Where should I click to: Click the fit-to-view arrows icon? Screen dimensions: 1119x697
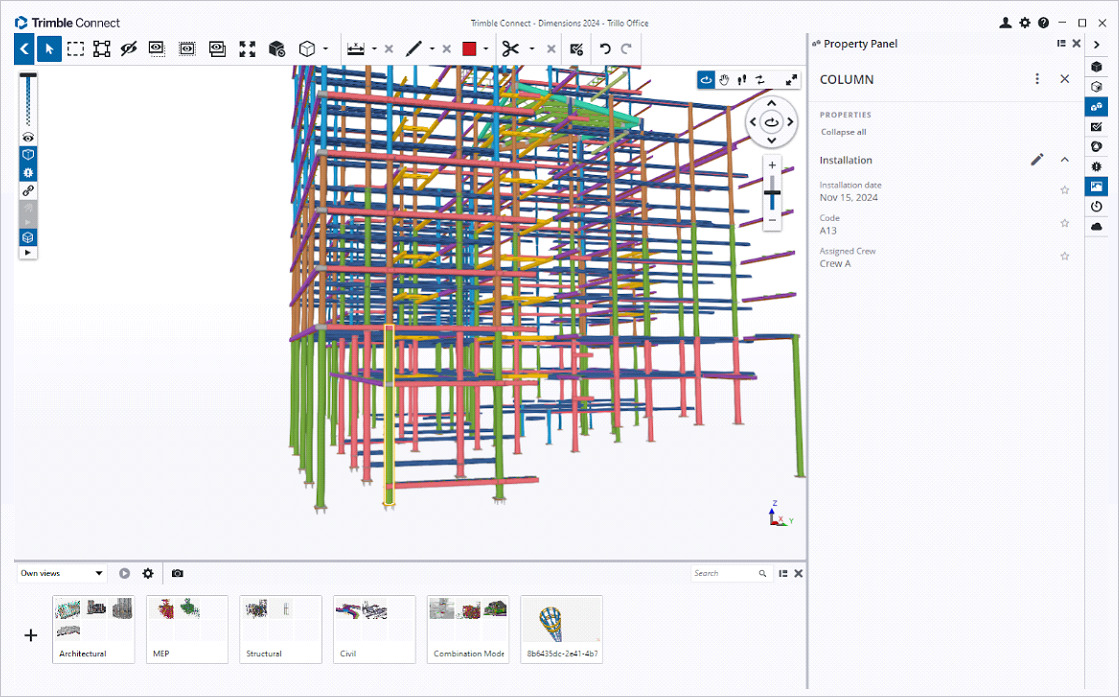248,49
